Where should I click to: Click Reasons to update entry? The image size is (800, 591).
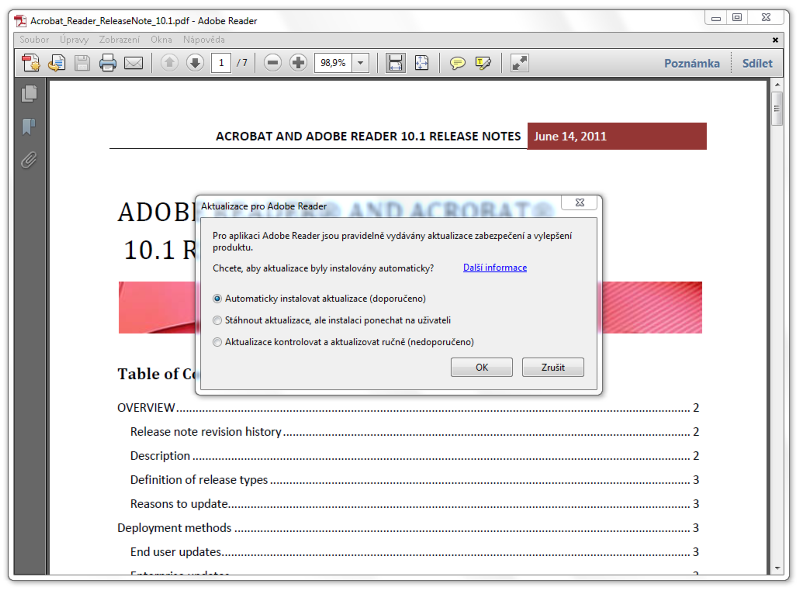[x=414, y=504]
